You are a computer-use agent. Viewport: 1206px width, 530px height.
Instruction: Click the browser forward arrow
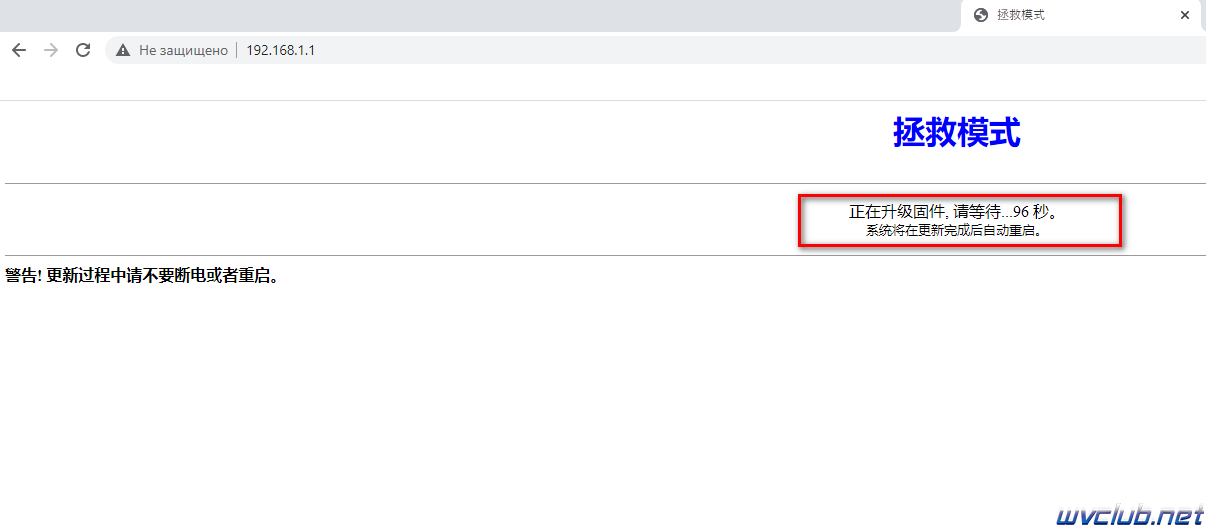[51, 50]
